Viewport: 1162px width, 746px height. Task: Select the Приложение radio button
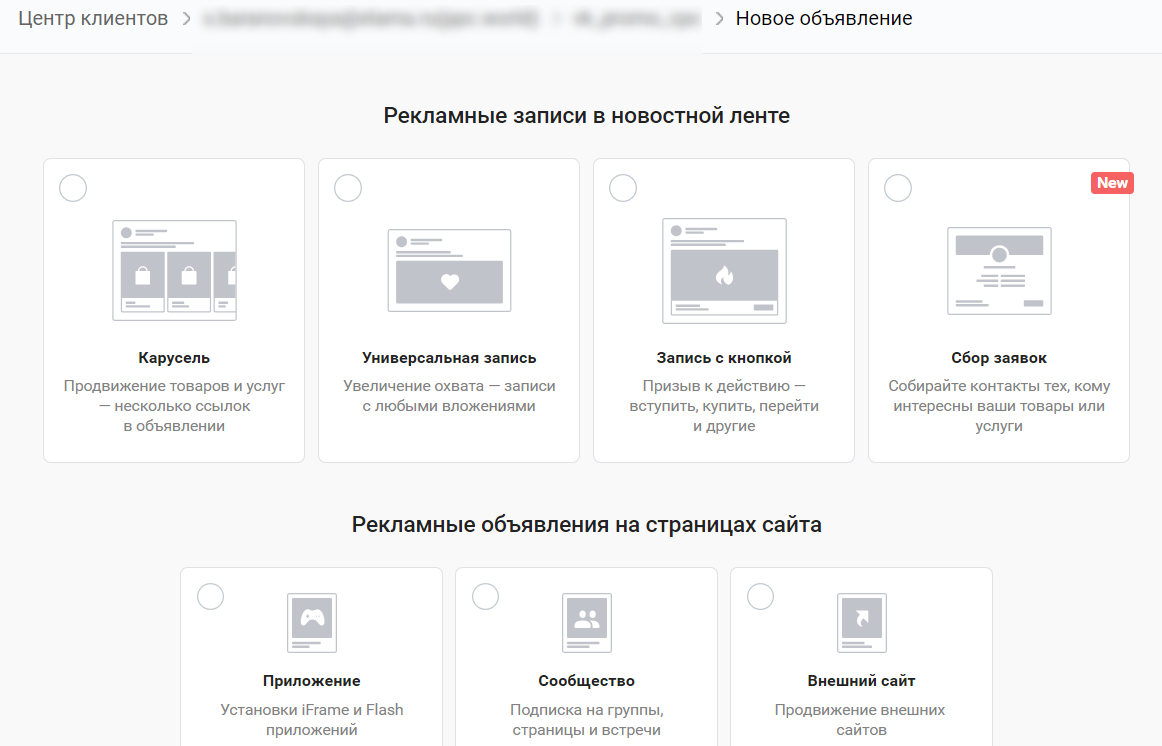tap(210, 596)
